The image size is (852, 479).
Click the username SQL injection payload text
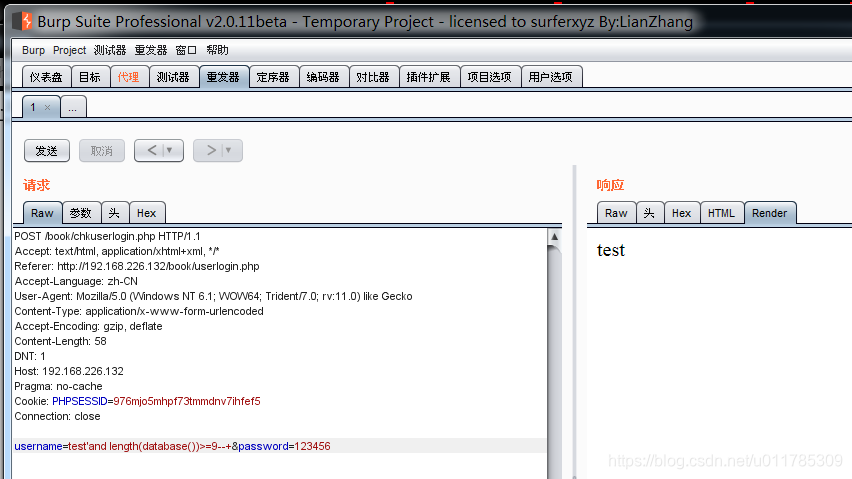(x=149, y=446)
